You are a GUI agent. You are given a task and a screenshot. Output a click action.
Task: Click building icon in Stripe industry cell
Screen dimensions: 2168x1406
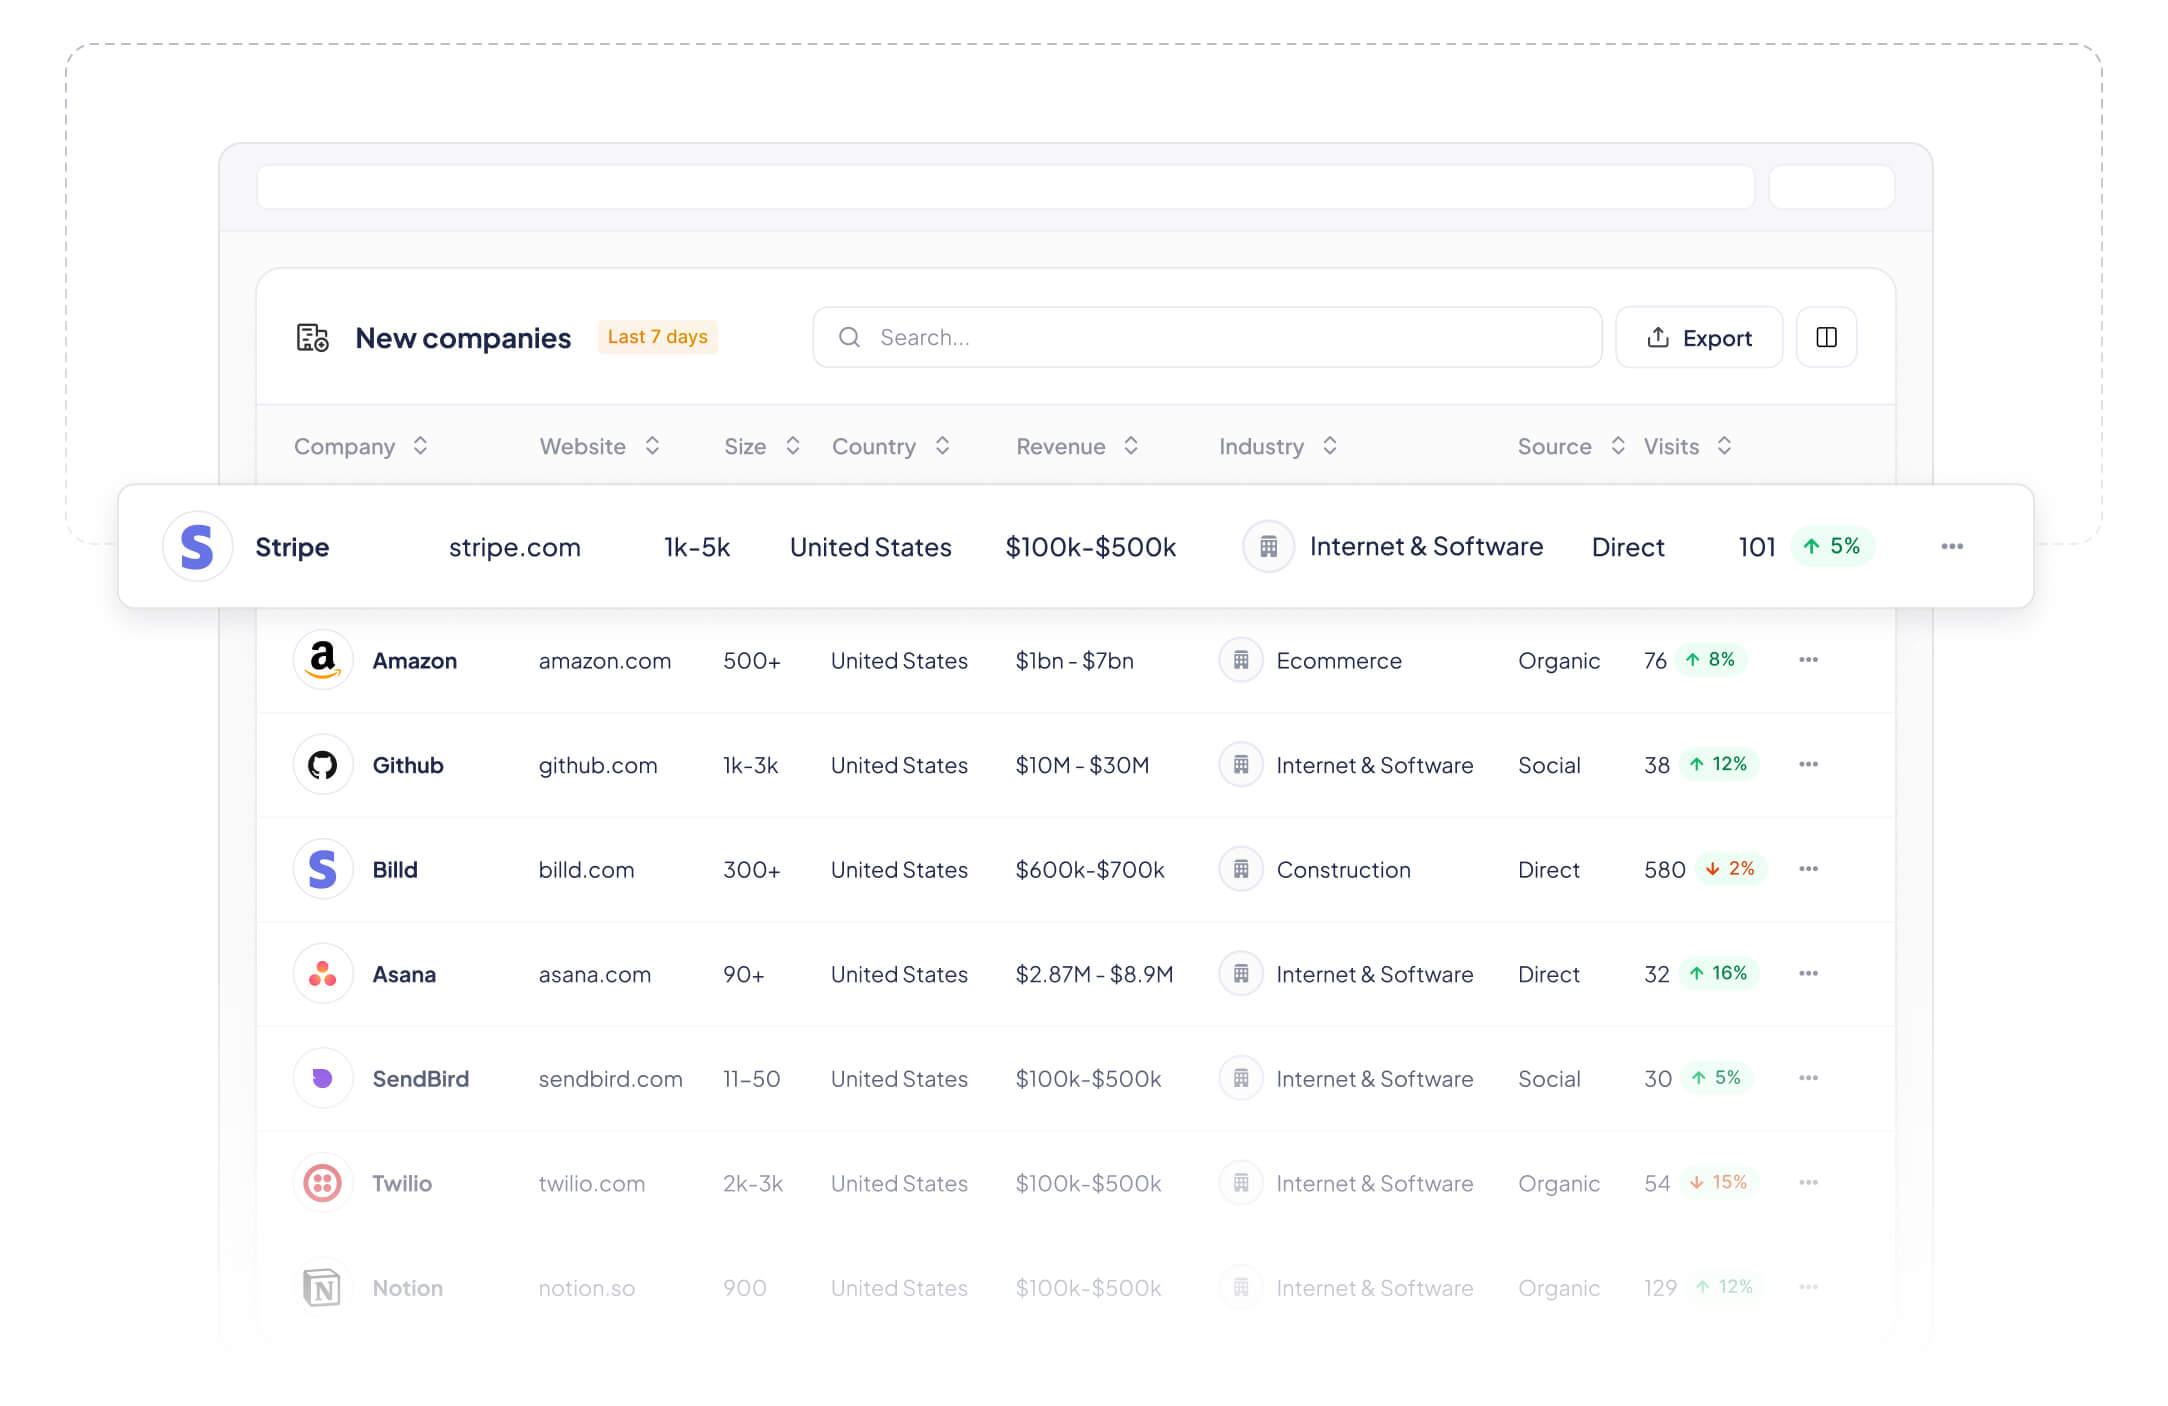(1268, 547)
